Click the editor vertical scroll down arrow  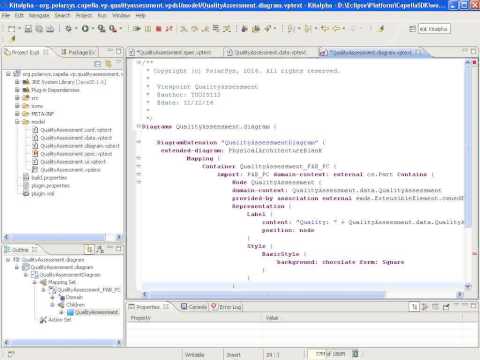click(x=468, y=286)
